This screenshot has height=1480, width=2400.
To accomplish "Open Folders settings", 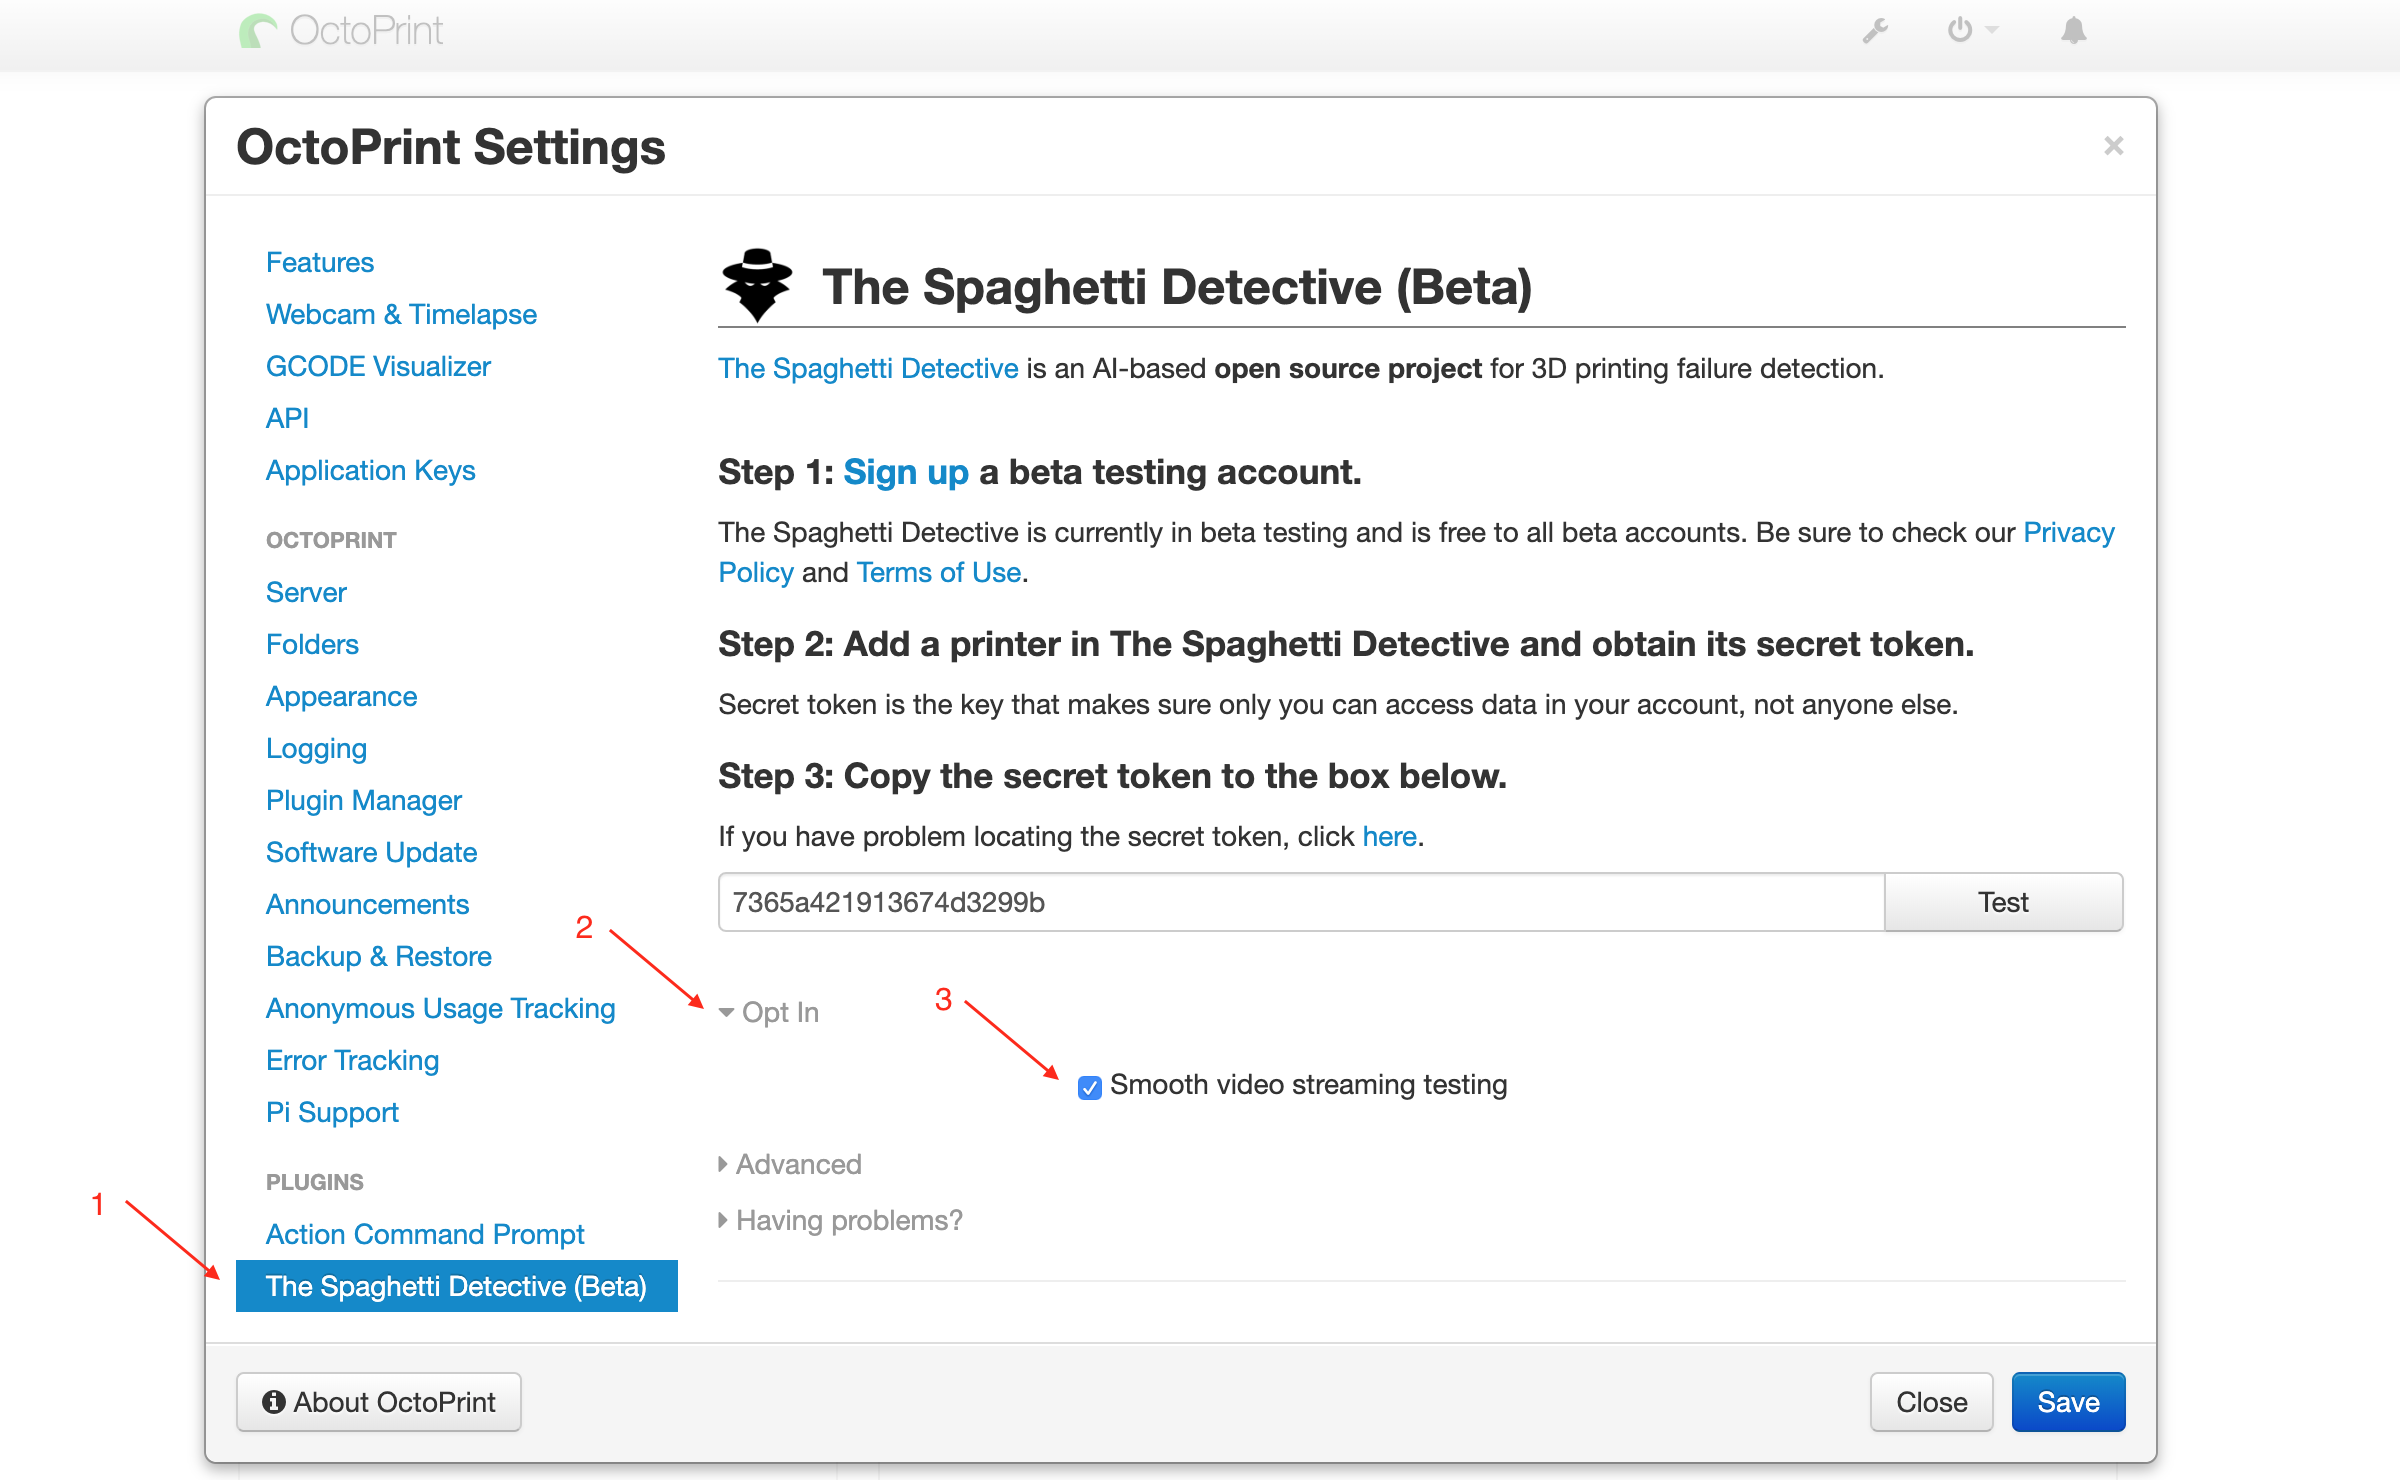I will (x=312, y=644).
